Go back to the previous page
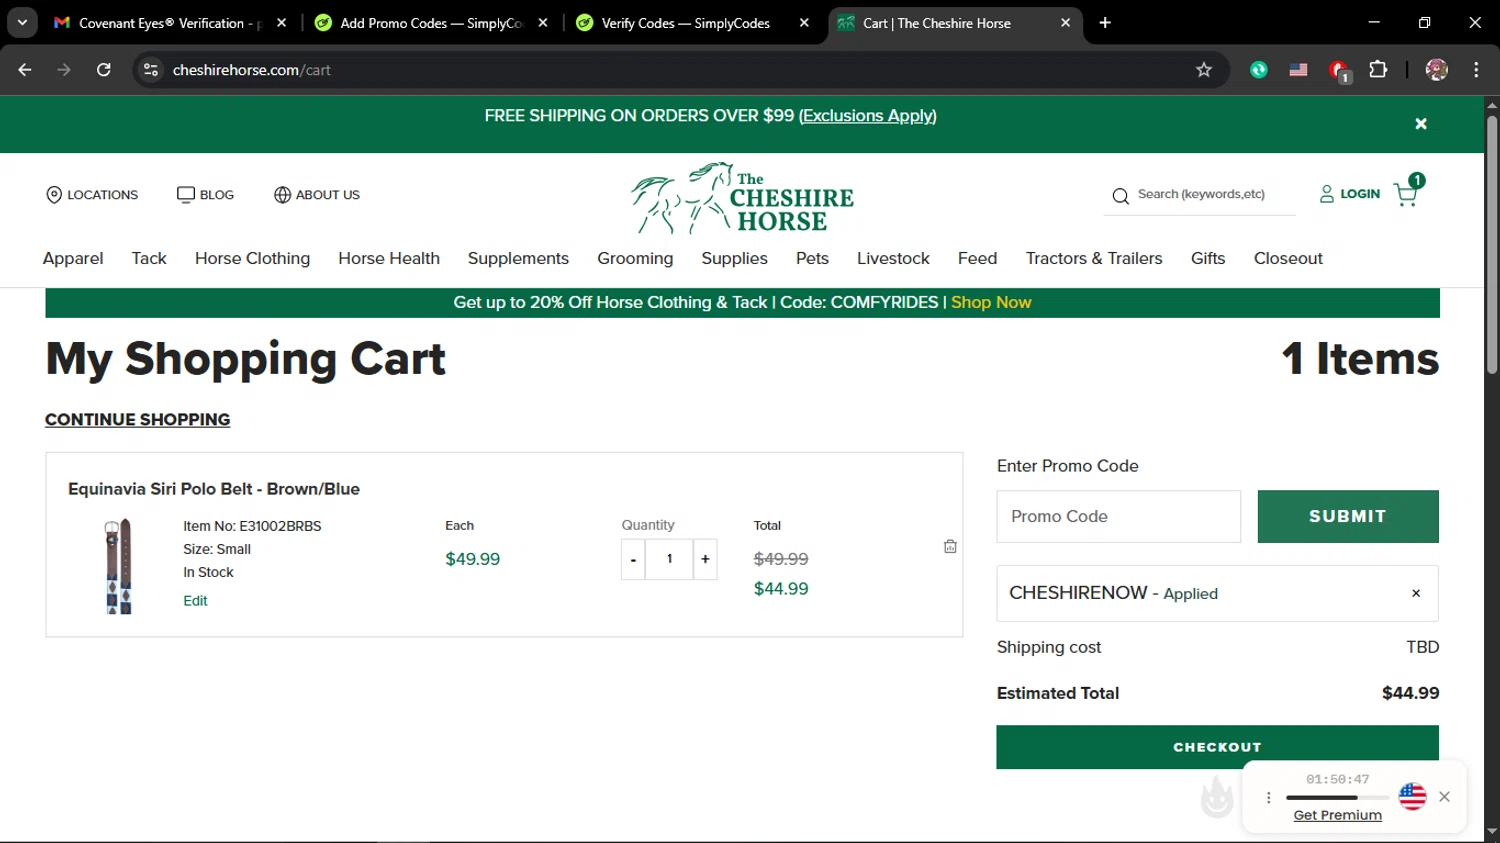 pos(25,69)
